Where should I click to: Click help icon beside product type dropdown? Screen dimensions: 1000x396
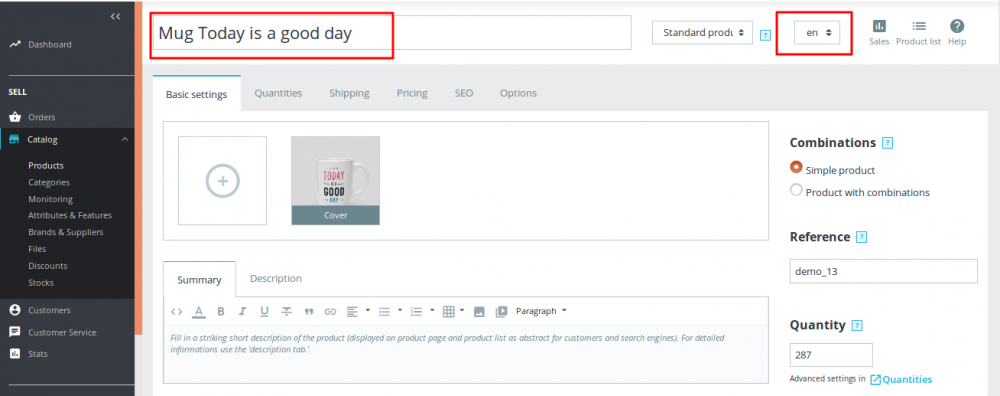point(765,36)
